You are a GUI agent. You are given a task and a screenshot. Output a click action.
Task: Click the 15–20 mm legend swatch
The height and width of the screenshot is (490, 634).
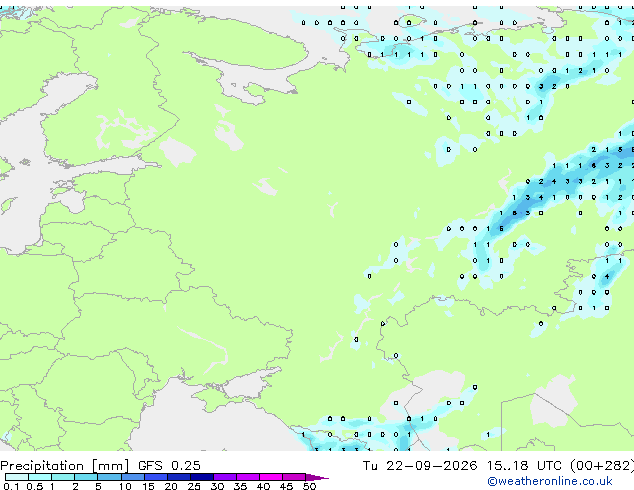[155, 477]
